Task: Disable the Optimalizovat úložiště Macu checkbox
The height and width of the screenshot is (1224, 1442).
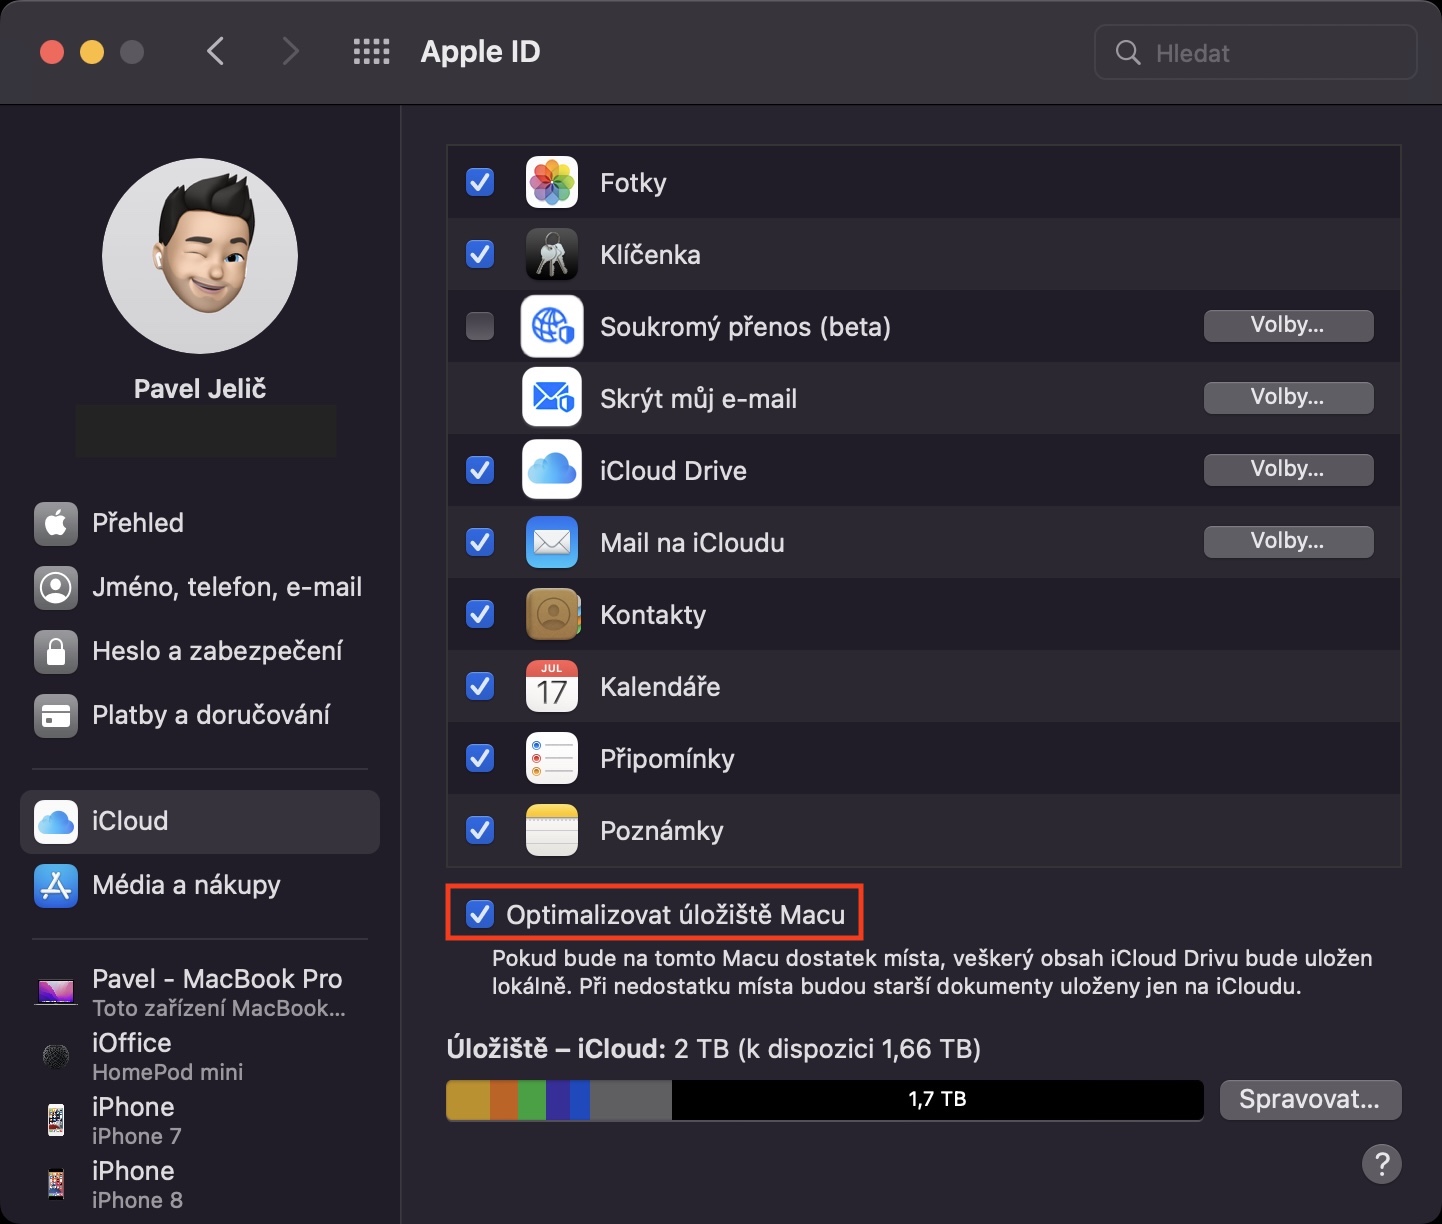Action: point(481,914)
